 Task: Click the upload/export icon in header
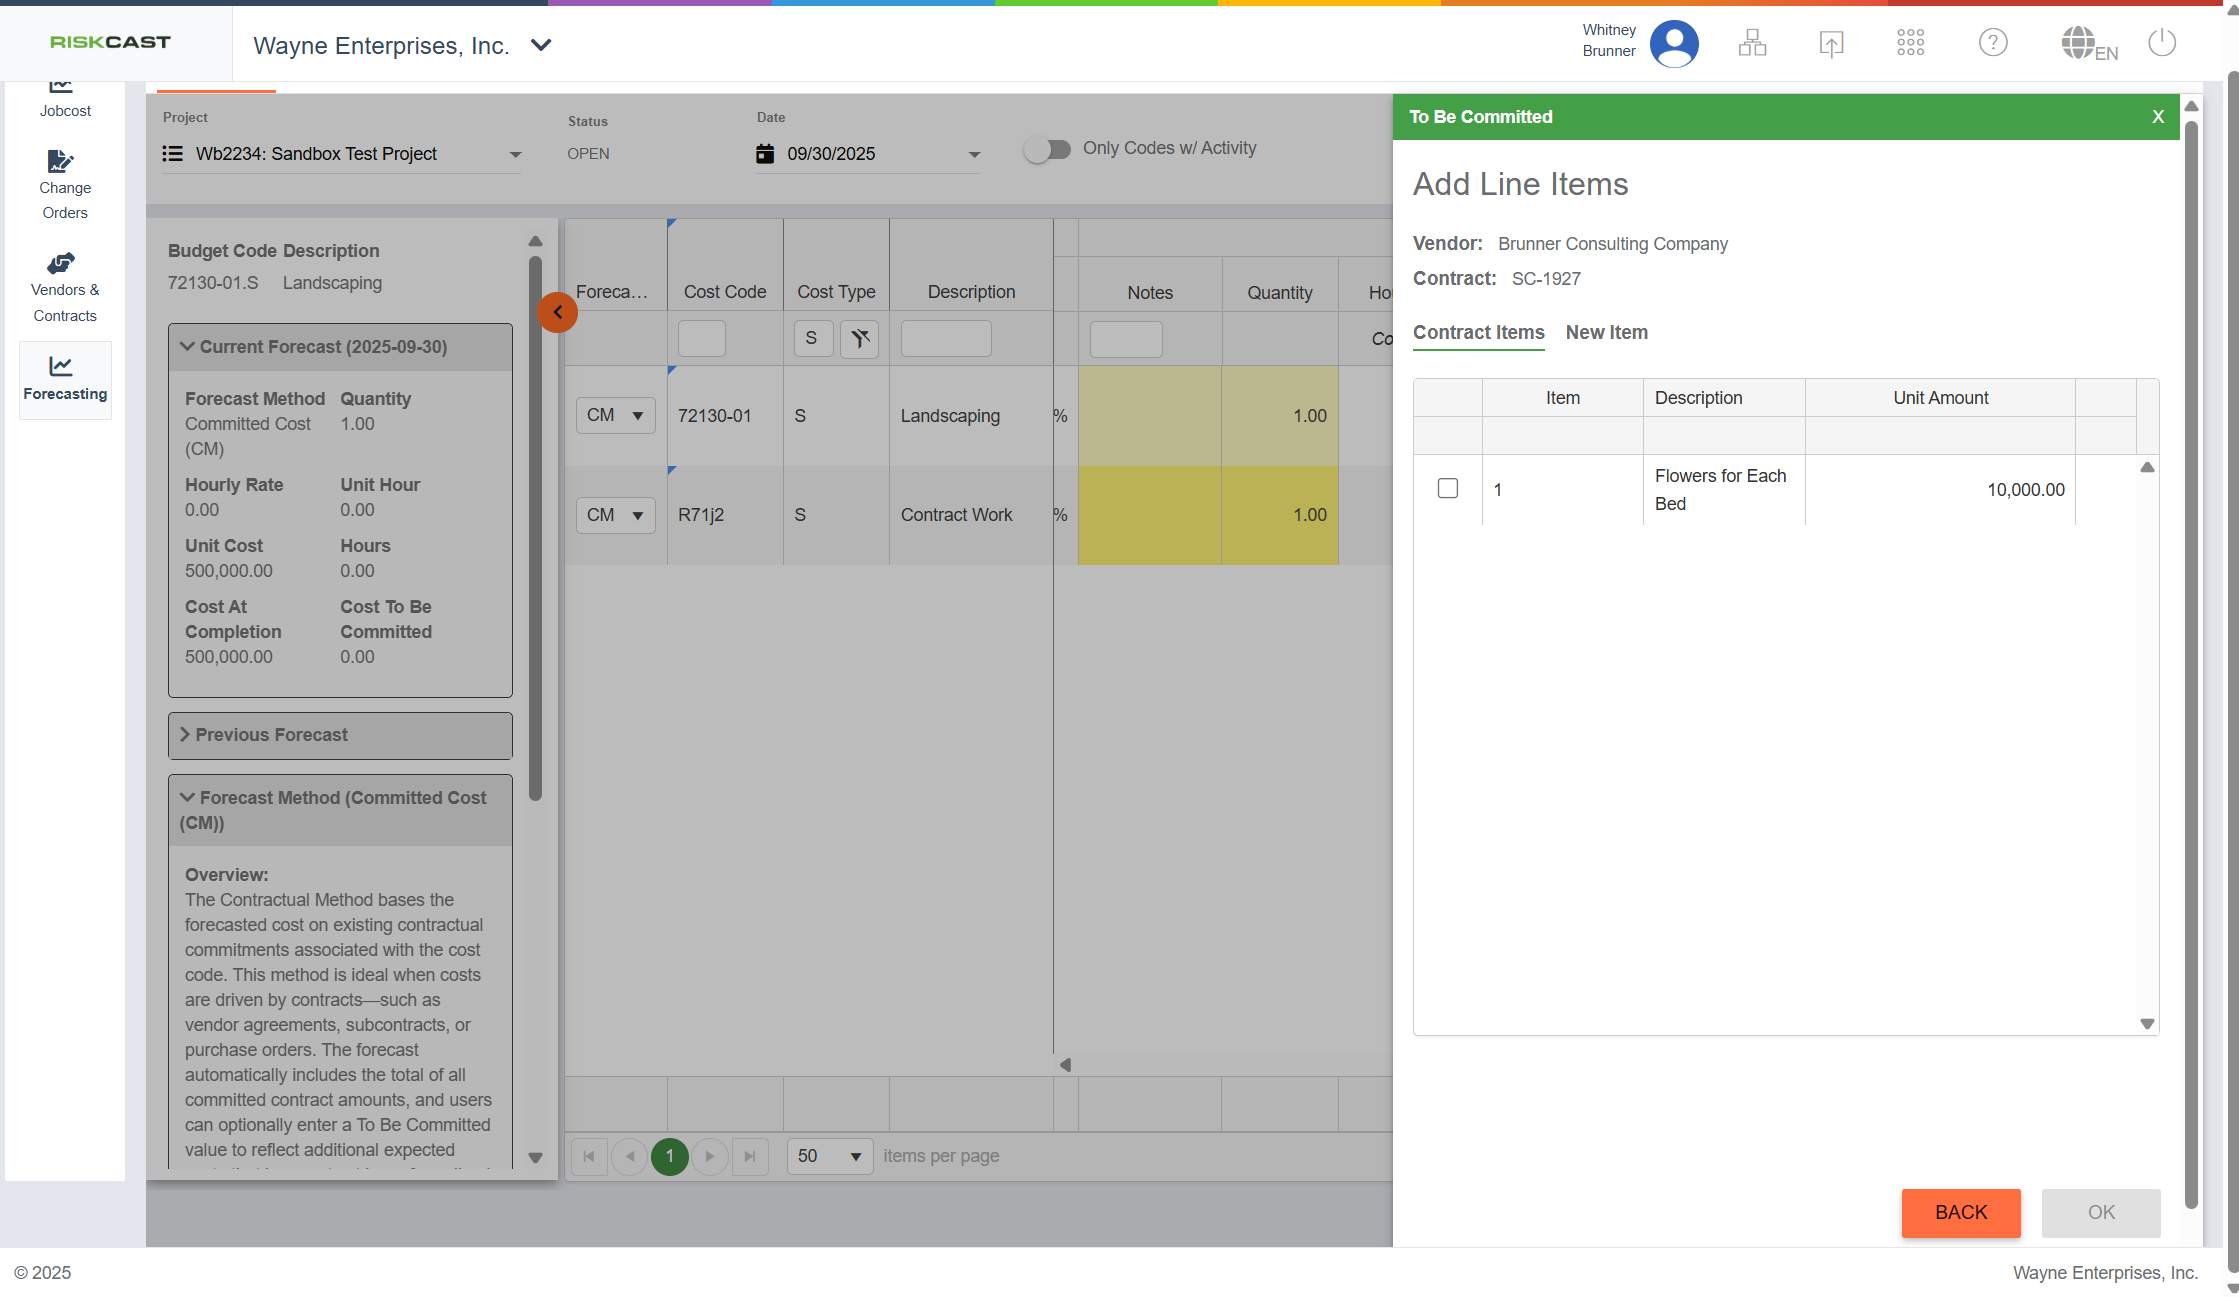pos(1831,43)
